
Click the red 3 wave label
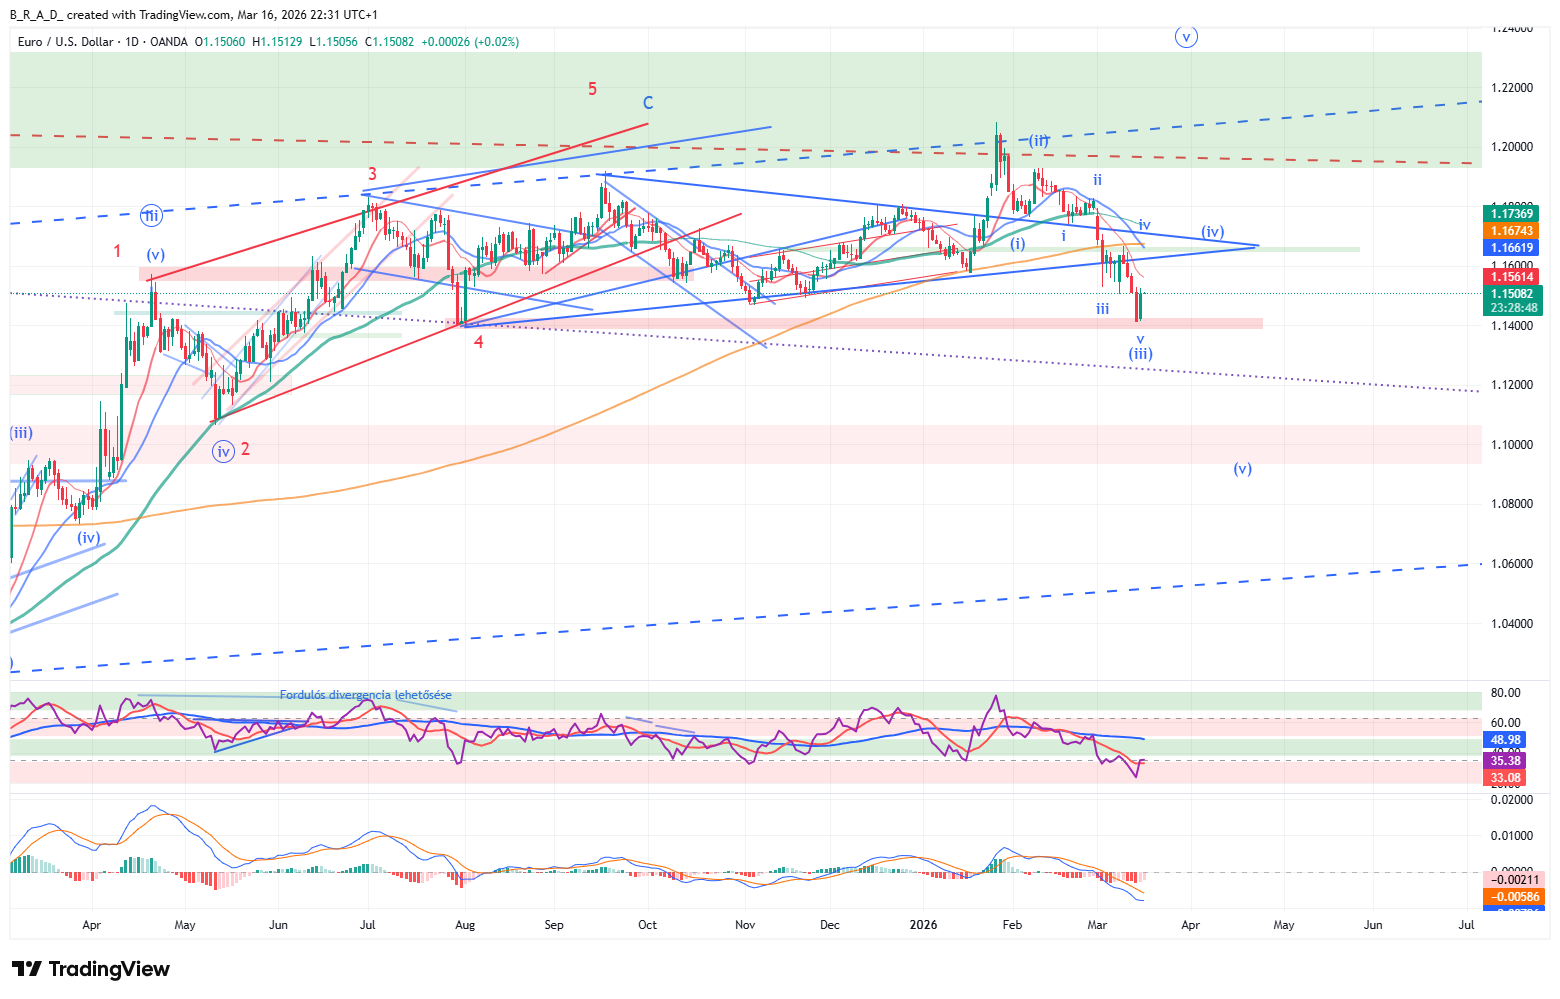[372, 174]
